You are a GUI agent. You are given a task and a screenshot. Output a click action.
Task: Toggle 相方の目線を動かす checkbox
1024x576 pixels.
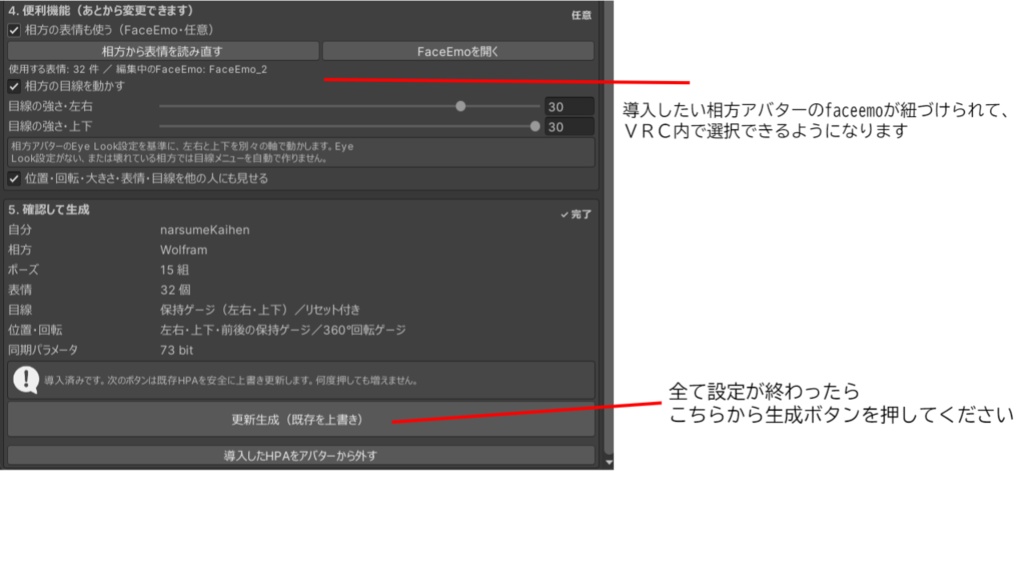[x=14, y=86]
